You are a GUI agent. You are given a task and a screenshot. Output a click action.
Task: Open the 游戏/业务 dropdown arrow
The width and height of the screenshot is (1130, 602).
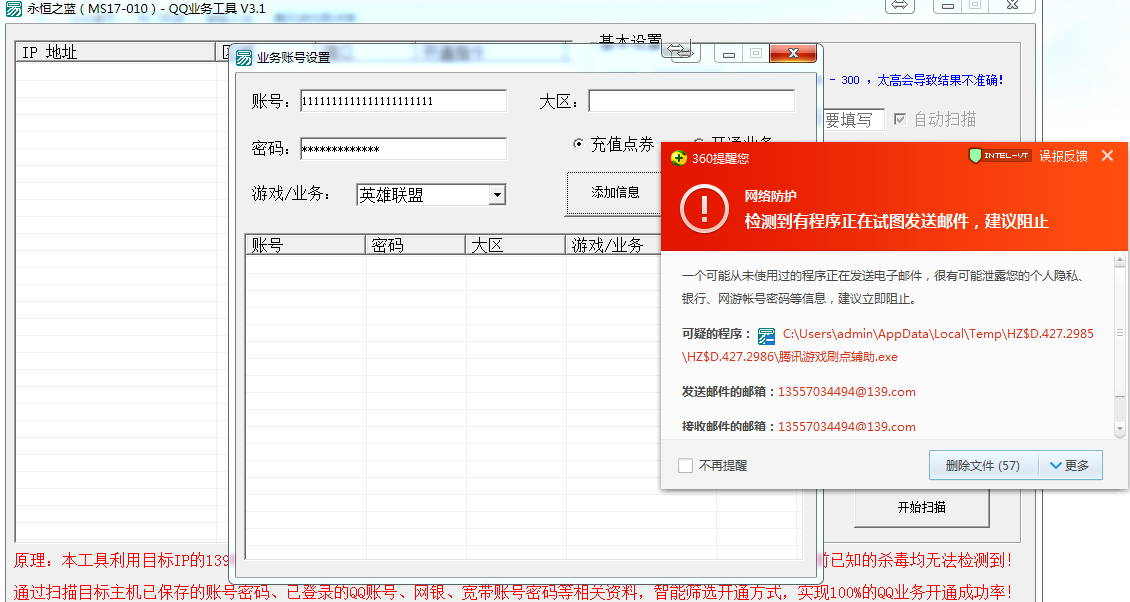pyautogui.click(x=497, y=195)
